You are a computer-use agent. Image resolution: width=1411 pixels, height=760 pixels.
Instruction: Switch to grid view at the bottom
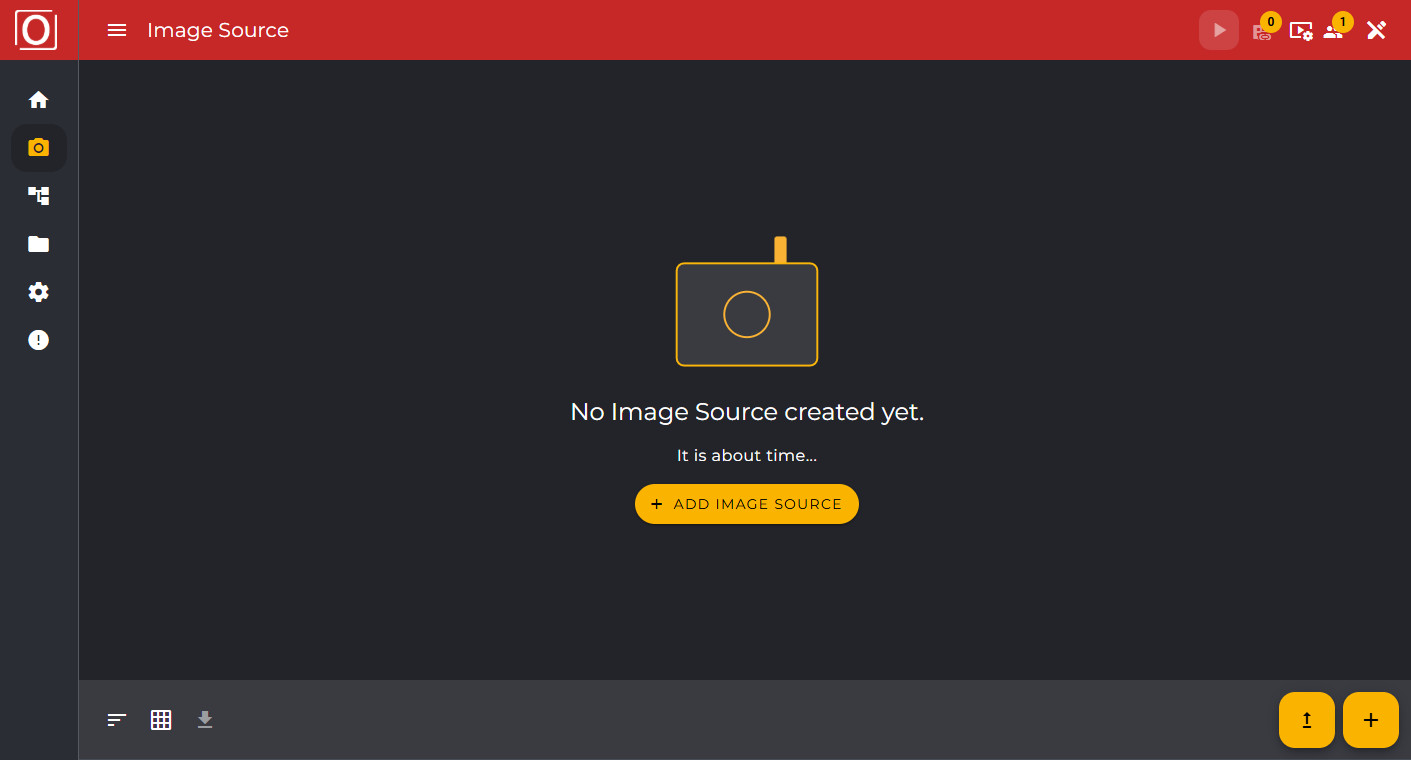[161, 720]
